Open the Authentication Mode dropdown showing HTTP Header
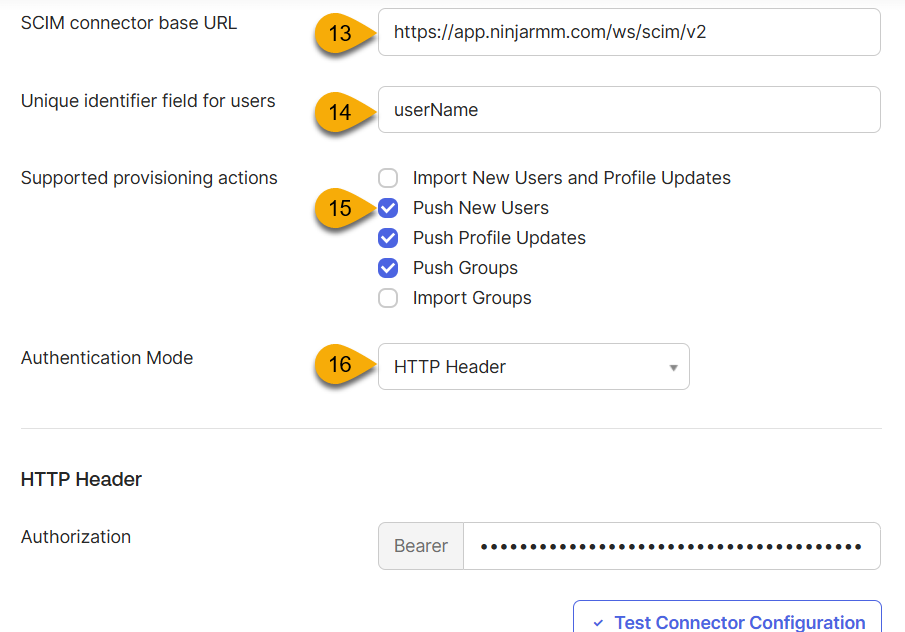The width and height of the screenshot is (905, 632). 533,366
